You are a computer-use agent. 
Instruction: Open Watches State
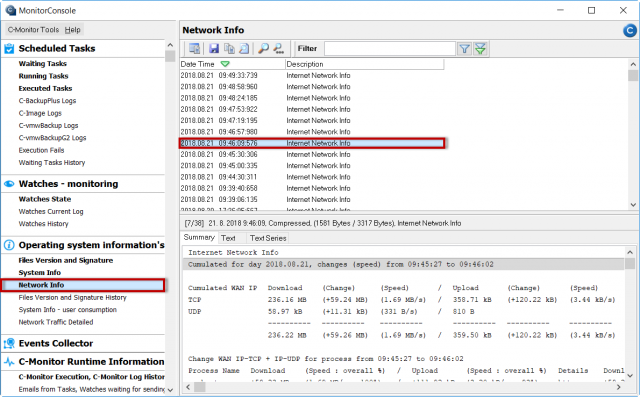click(x=45, y=199)
